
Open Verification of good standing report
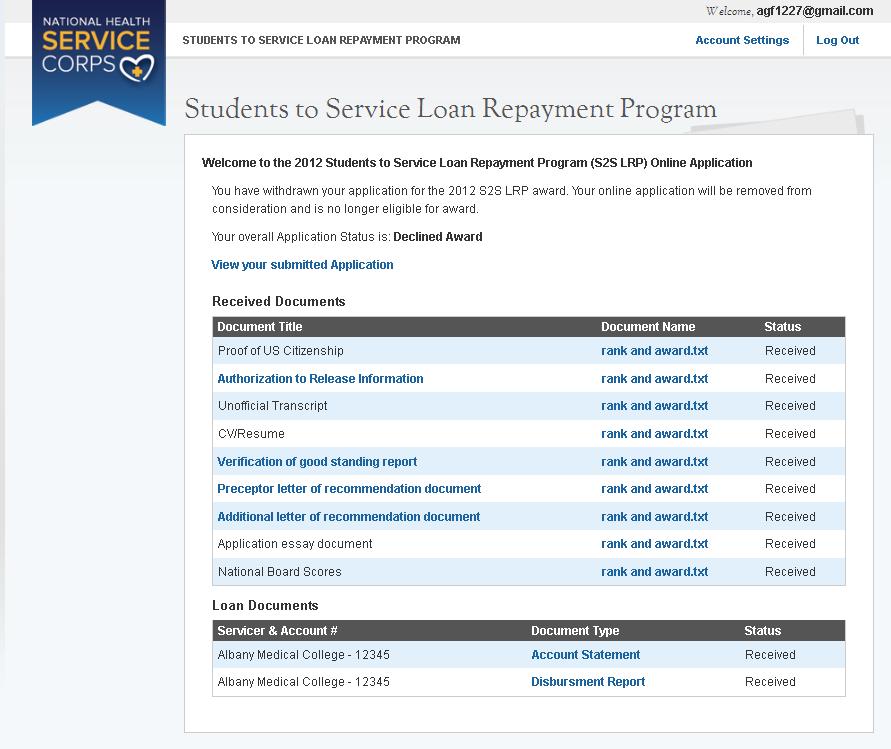click(317, 462)
